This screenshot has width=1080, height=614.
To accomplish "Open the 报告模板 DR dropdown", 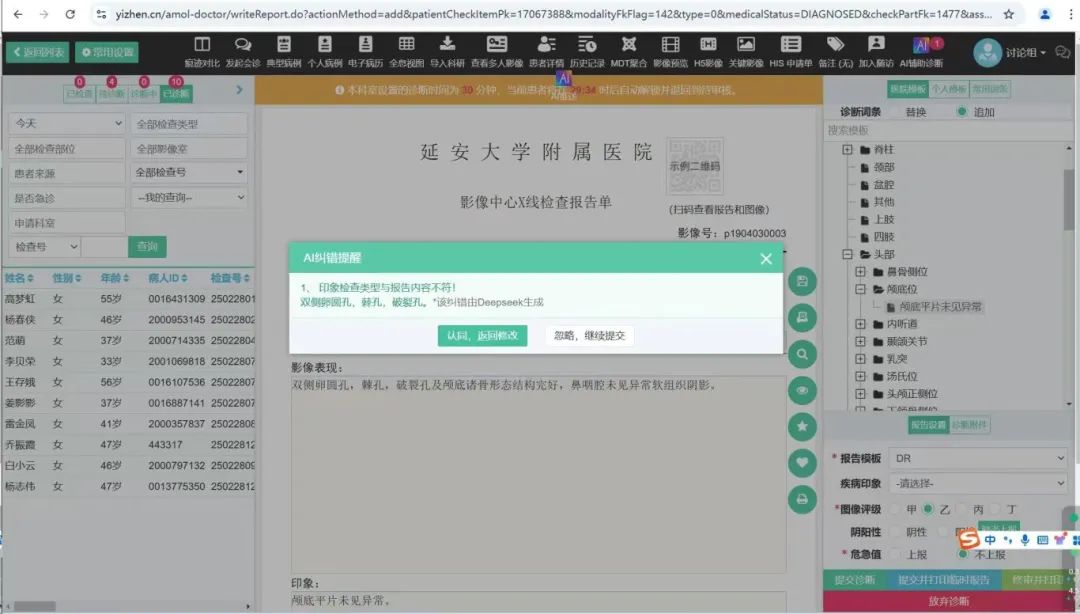I will click(x=978, y=458).
